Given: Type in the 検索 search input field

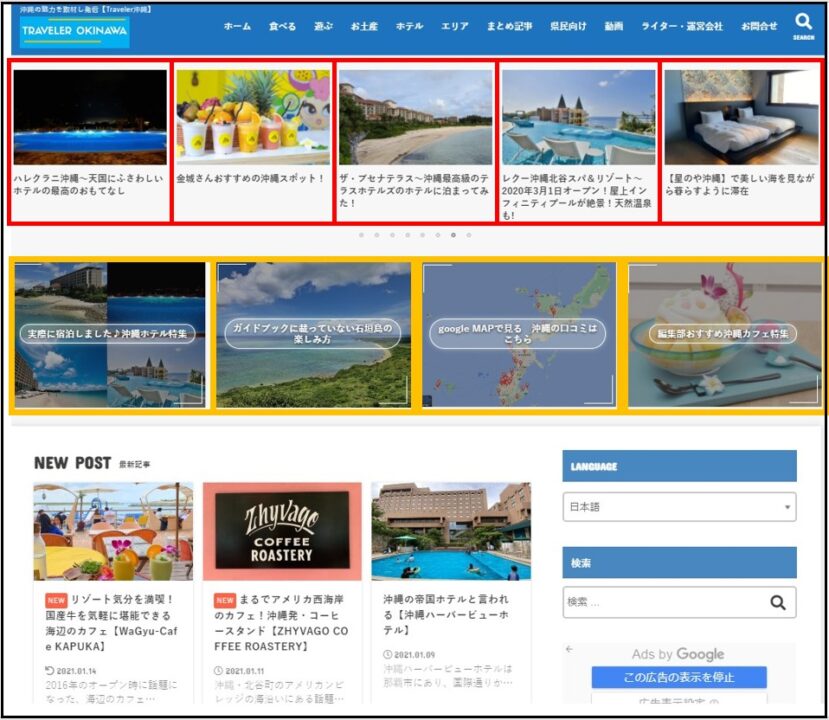Looking at the screenshot, I should pos(660,602).
